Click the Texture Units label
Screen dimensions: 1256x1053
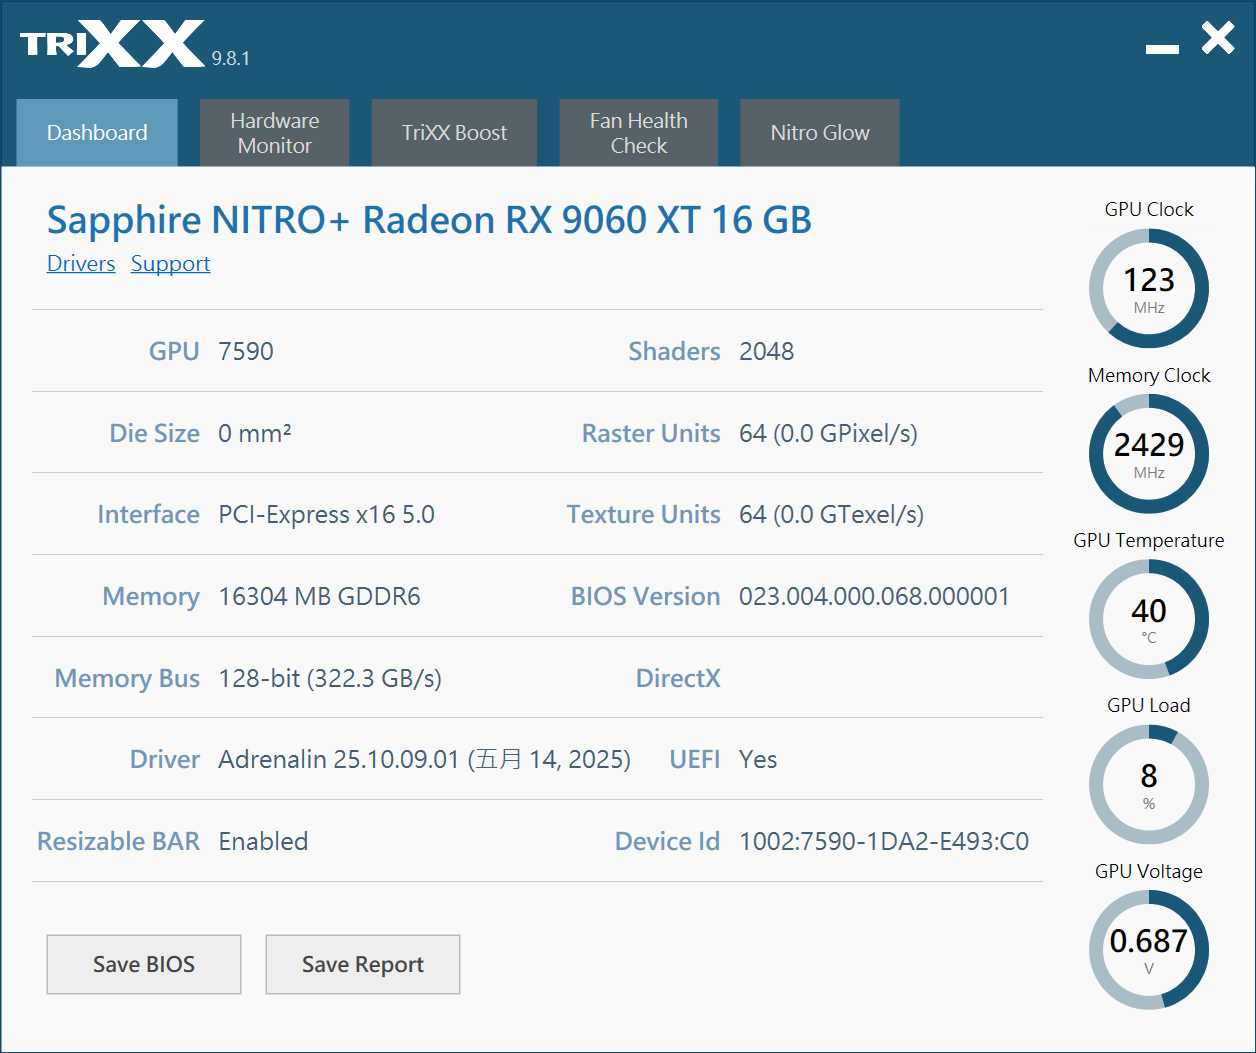point(643,514)
